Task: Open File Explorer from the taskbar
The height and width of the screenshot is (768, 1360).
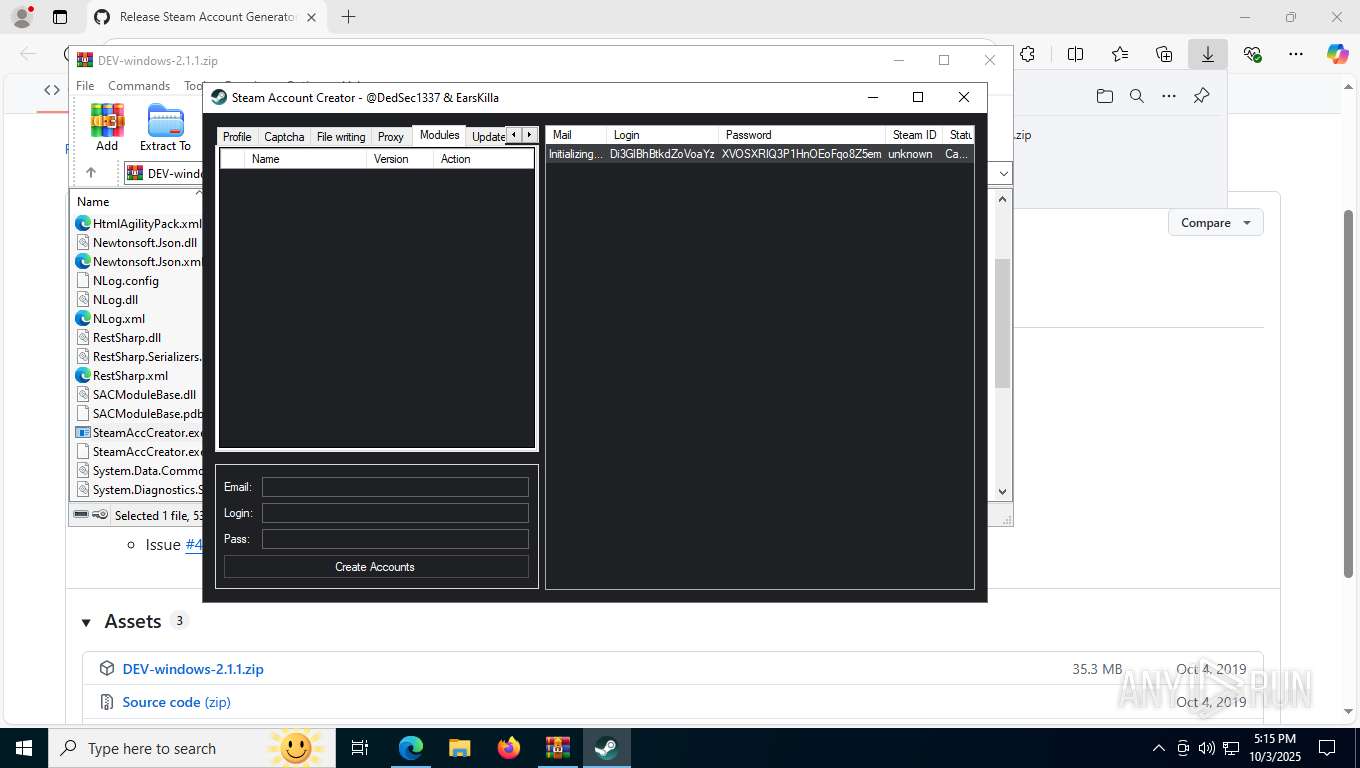Action: pyautogui.click(x=459, y=748)
